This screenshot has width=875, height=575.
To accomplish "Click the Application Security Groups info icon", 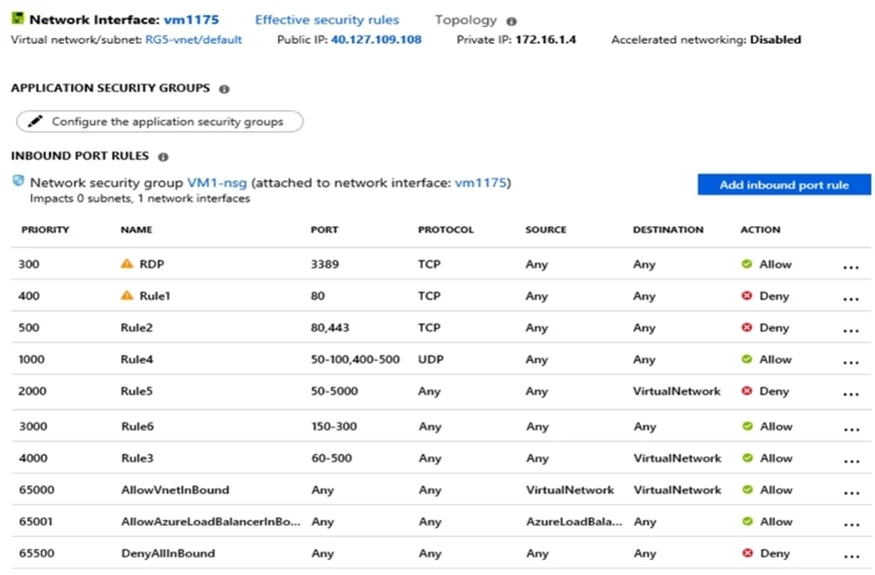I will pos(224,89).
